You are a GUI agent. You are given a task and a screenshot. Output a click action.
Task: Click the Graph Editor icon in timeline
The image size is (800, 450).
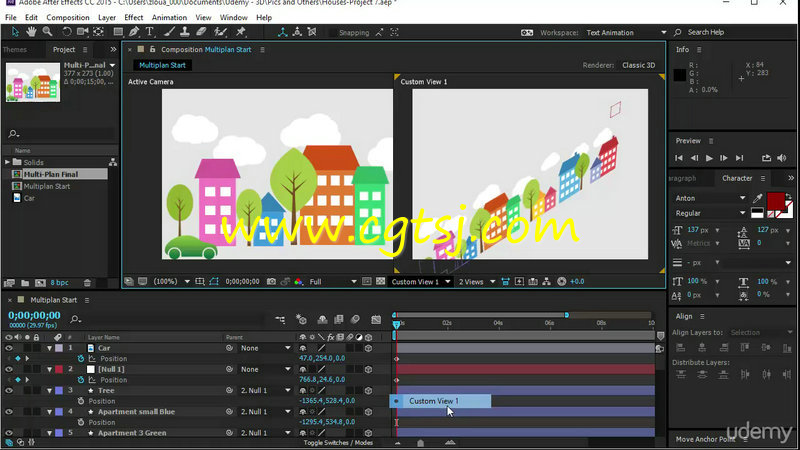click(376, 319)
